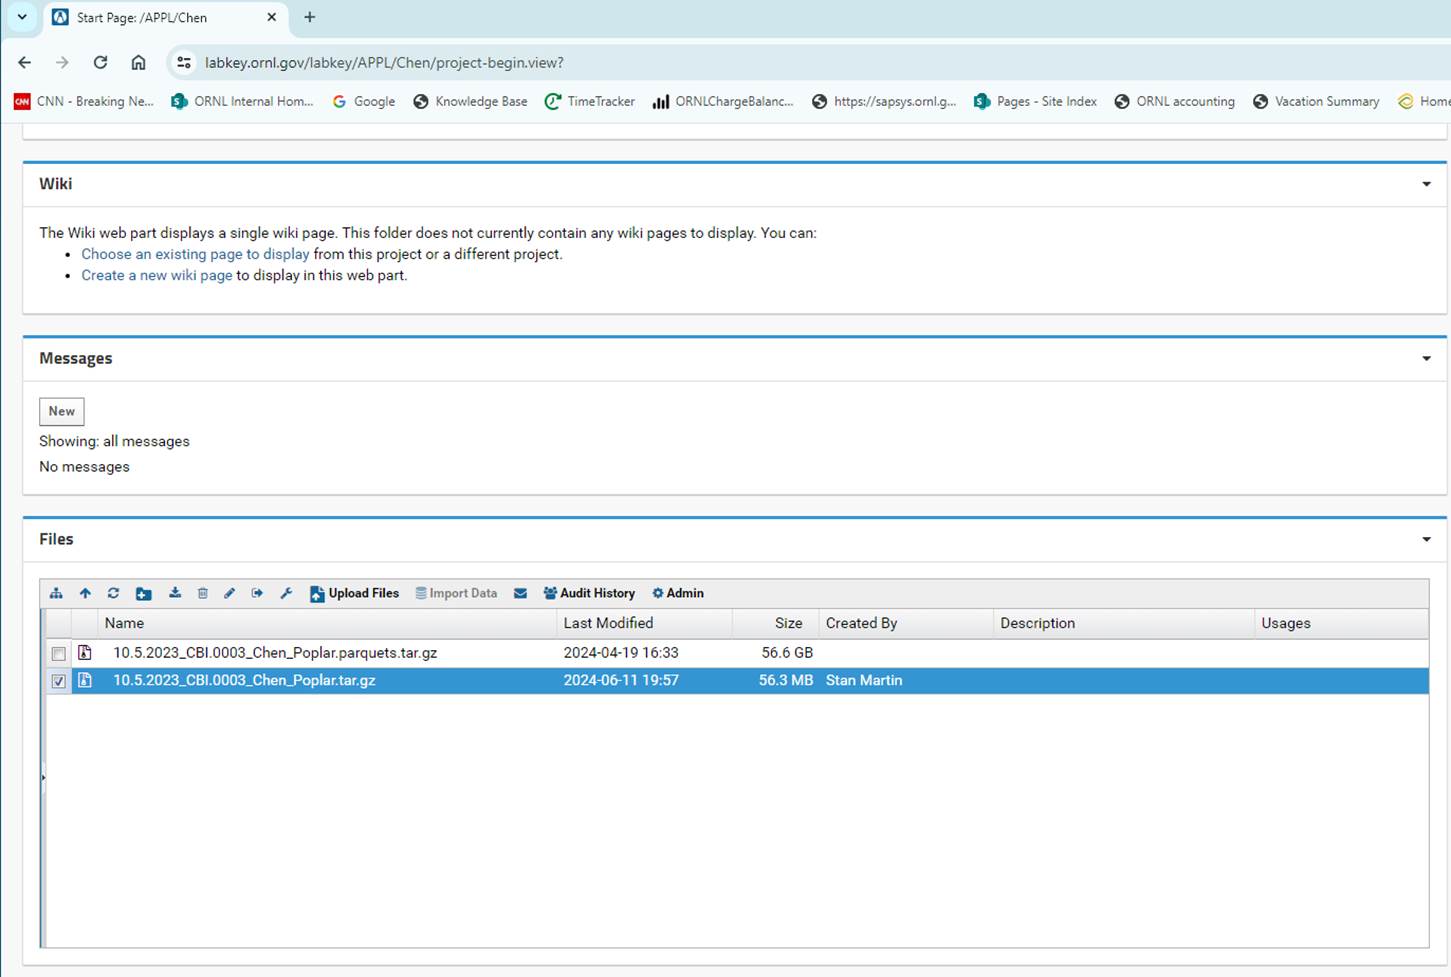Open the CNN bookmark

click(x=84, y=101)
